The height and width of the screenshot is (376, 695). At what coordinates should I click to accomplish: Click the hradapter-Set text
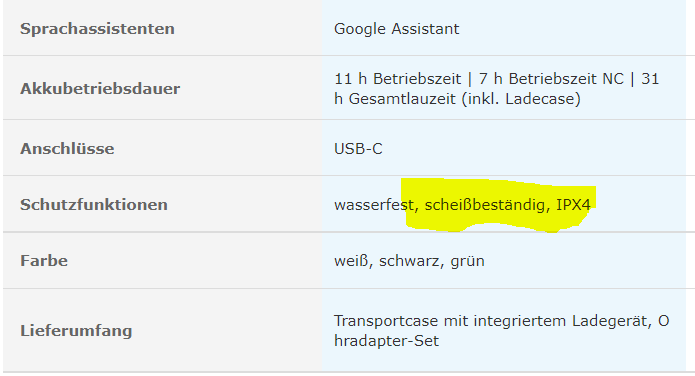pos(387,341)
